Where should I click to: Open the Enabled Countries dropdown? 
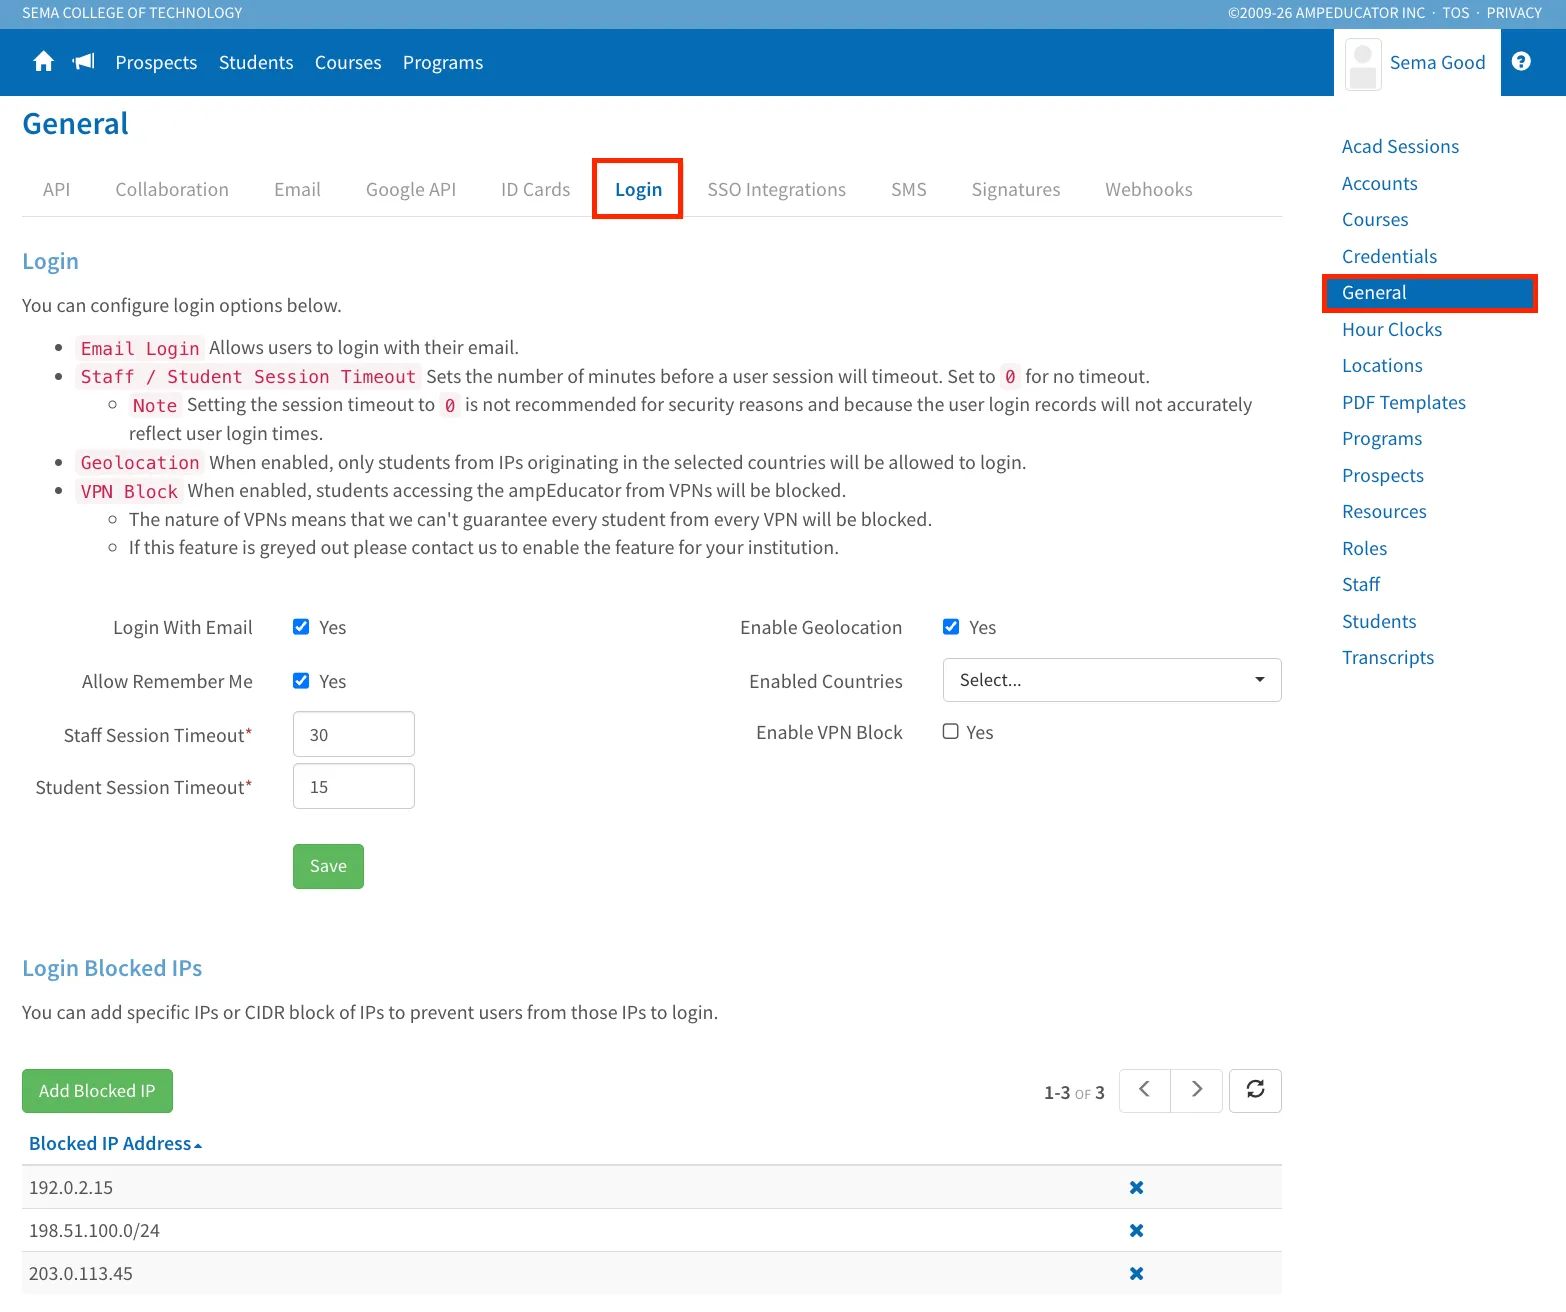click(1112, 680)
